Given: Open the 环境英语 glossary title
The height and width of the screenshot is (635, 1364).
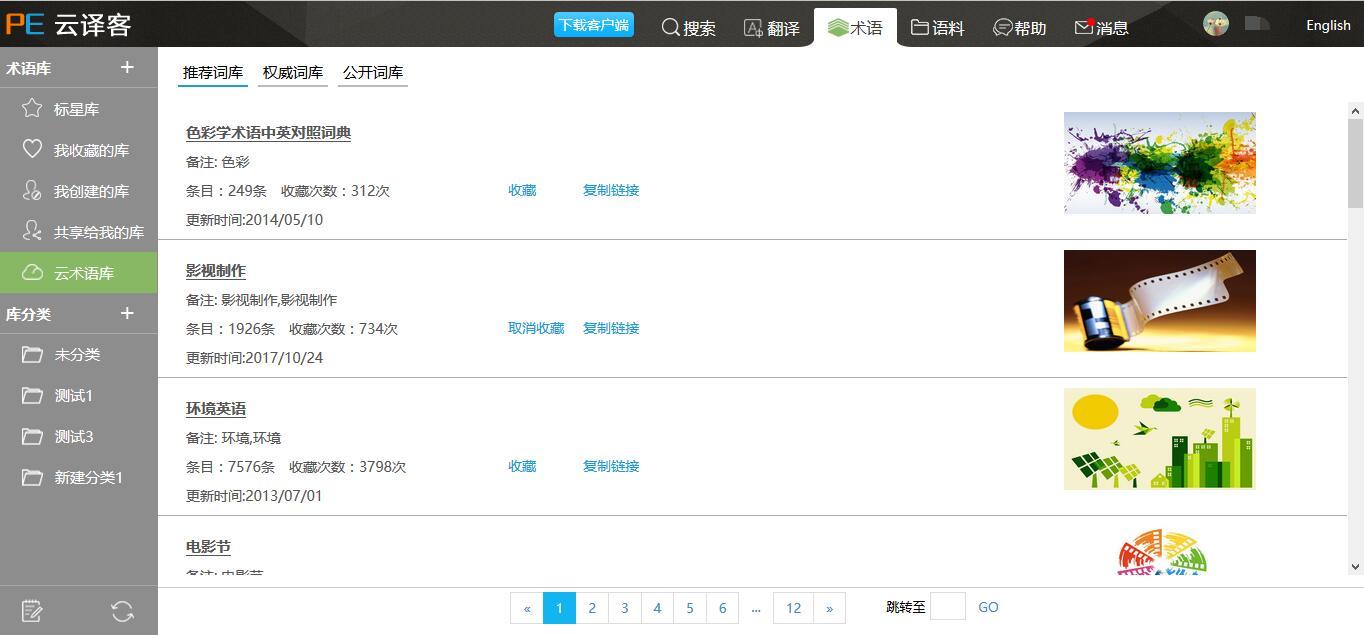Looking at the screenshot, I should pyautogui.click(x=216, y=409).
